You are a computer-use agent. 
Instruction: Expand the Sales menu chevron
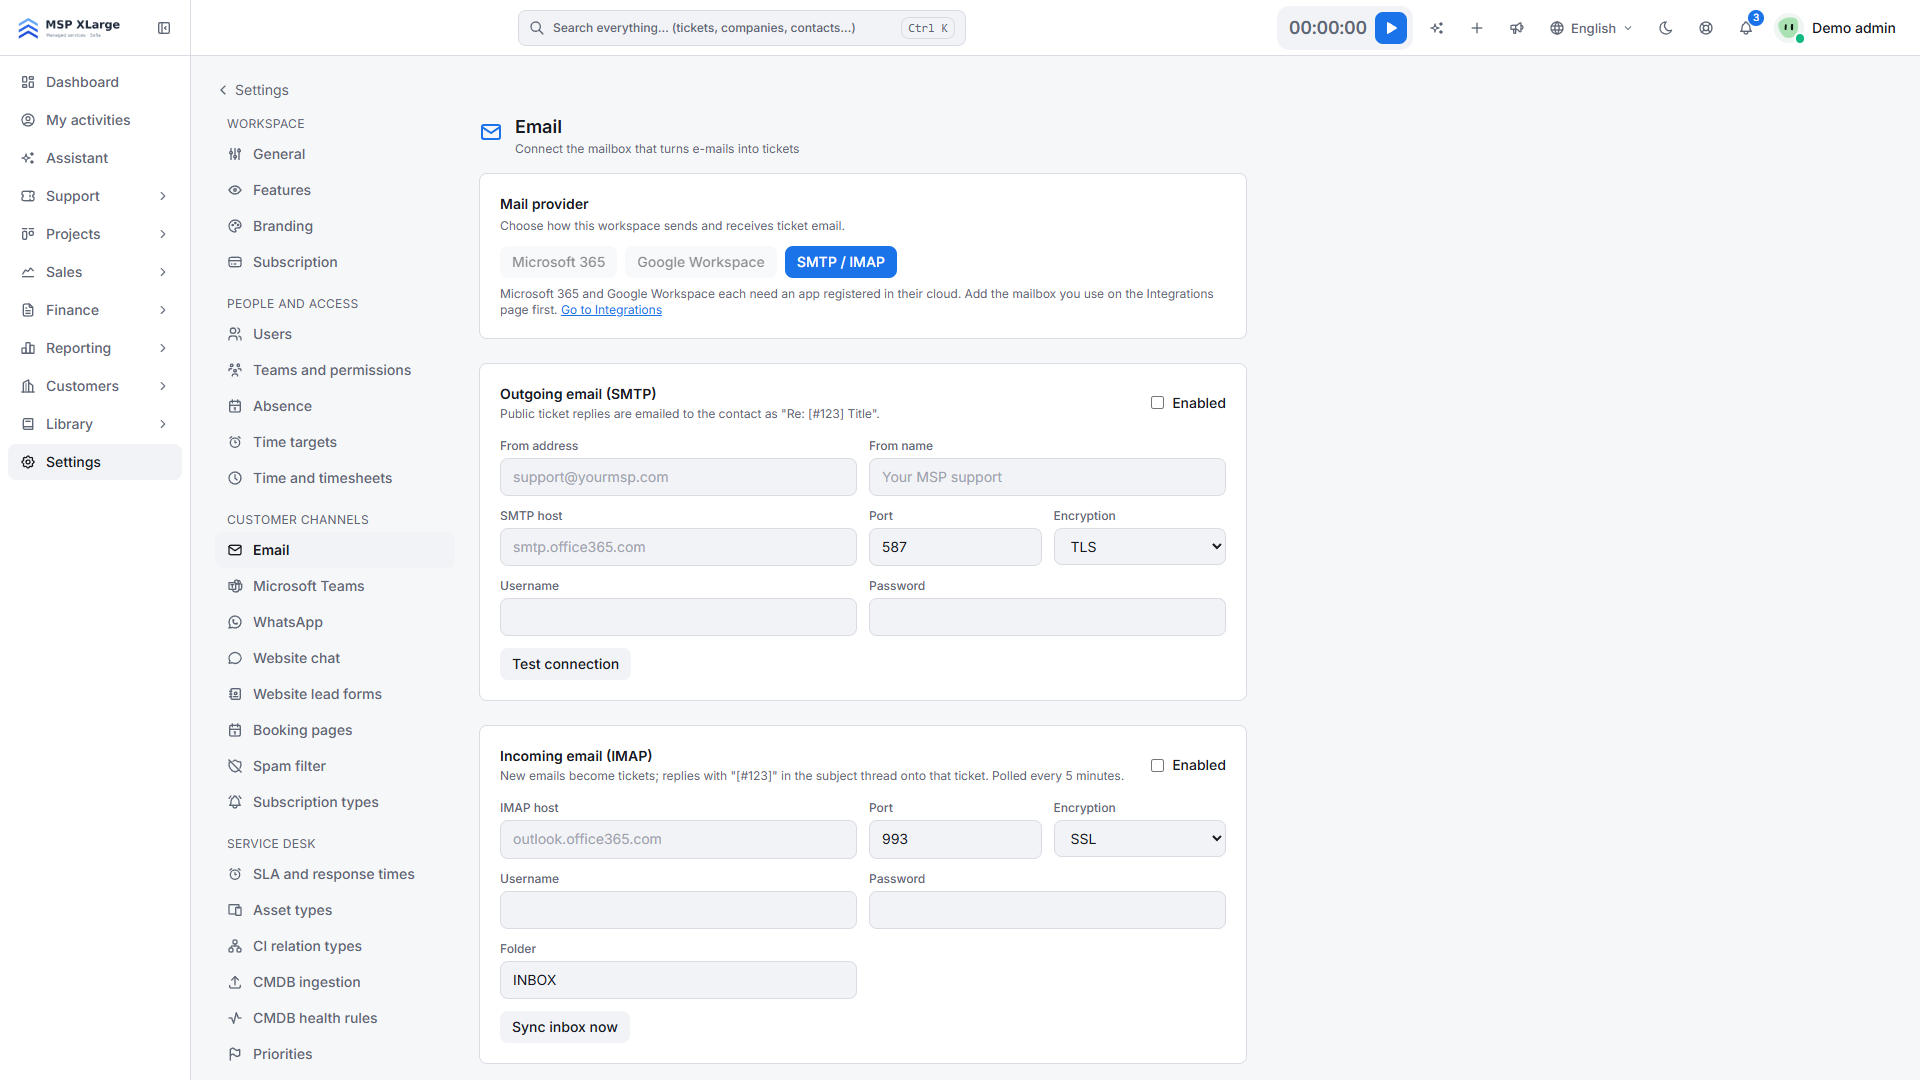pos(163,272)
